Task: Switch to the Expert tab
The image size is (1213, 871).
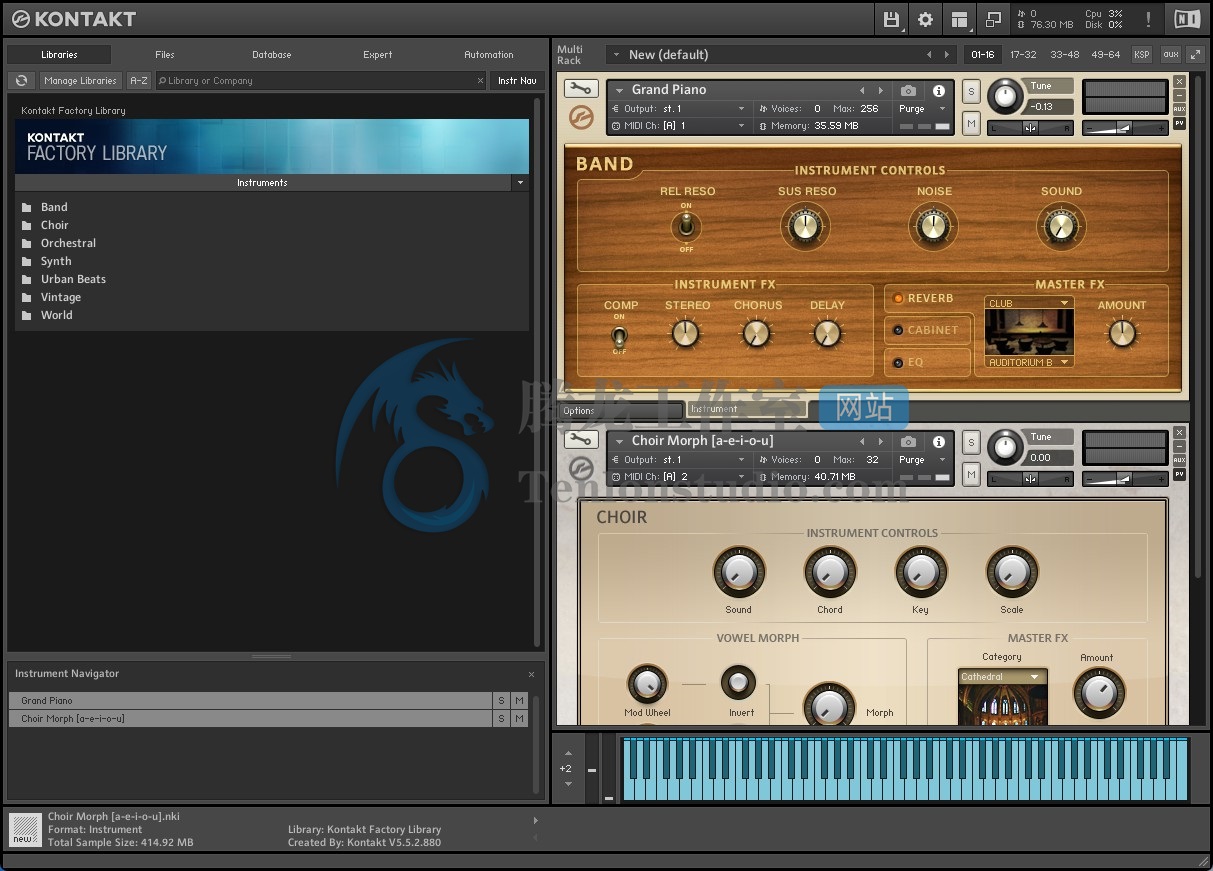Action: (378, 55)
